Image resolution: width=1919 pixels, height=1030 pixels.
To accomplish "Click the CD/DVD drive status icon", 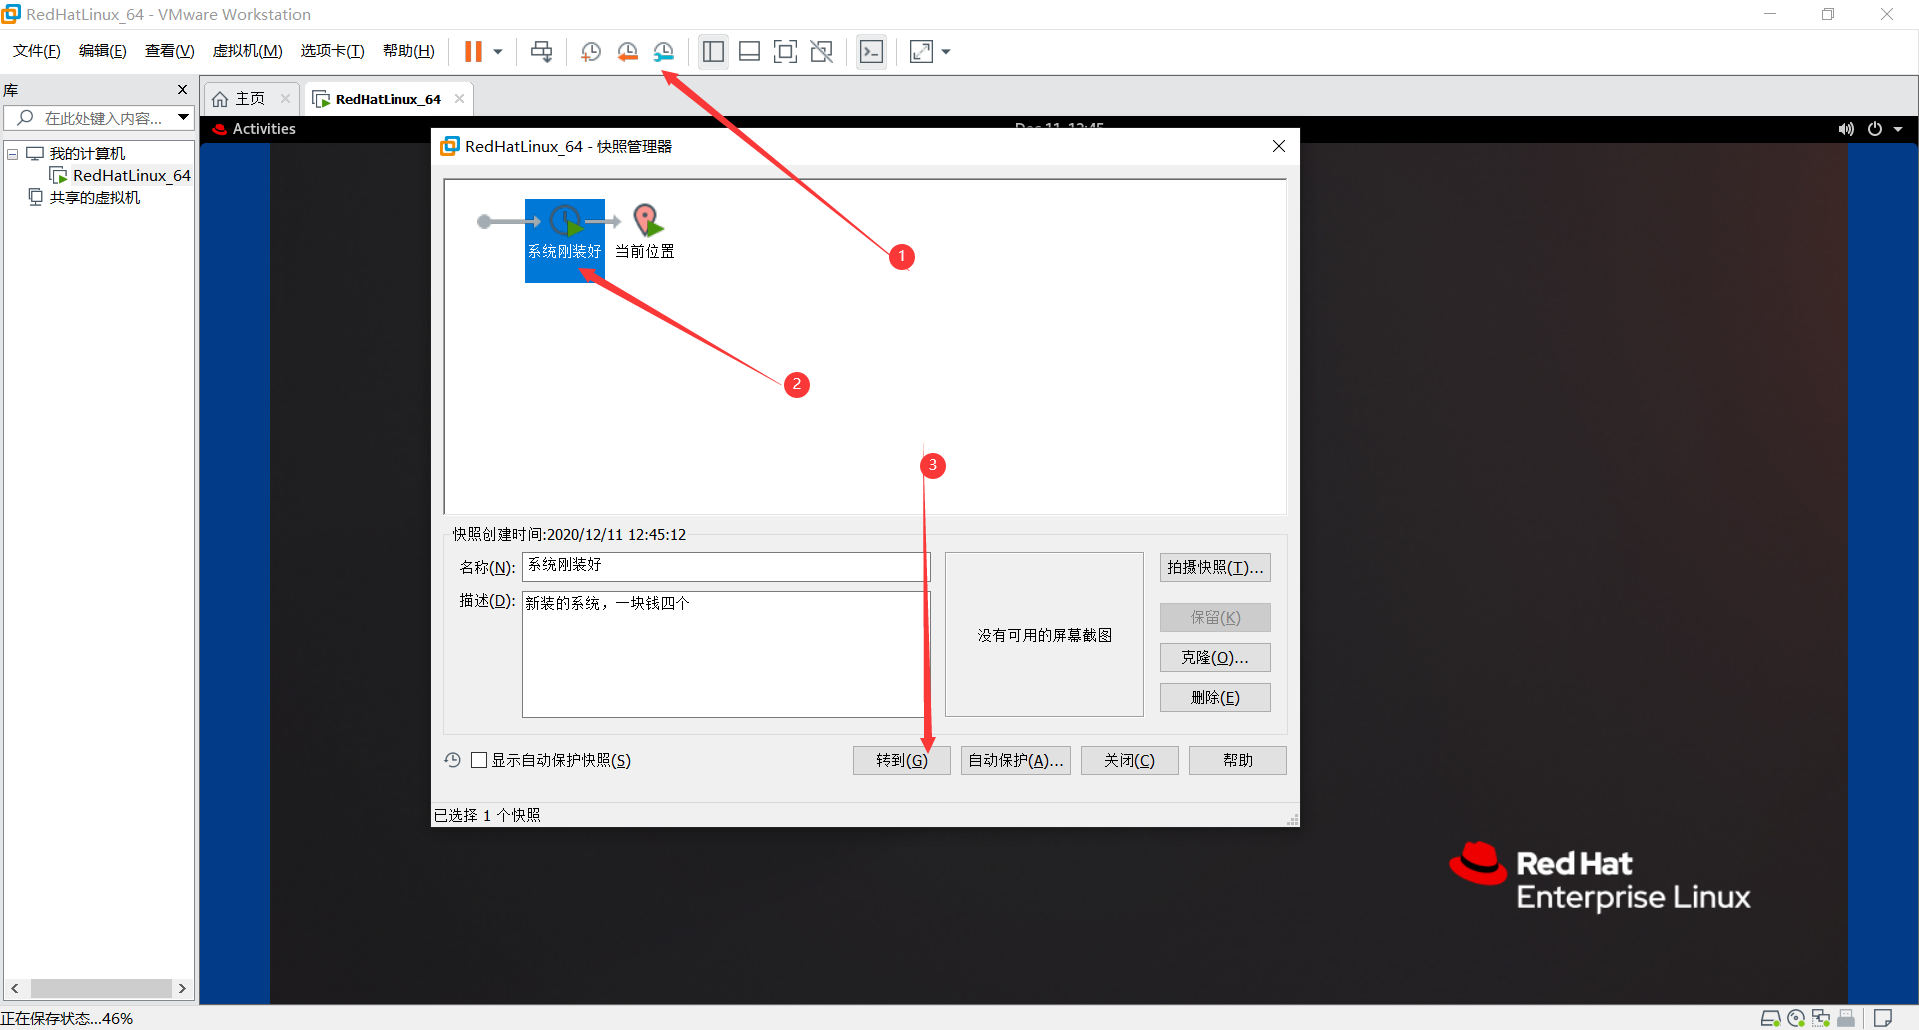I will point(1796,1018).
